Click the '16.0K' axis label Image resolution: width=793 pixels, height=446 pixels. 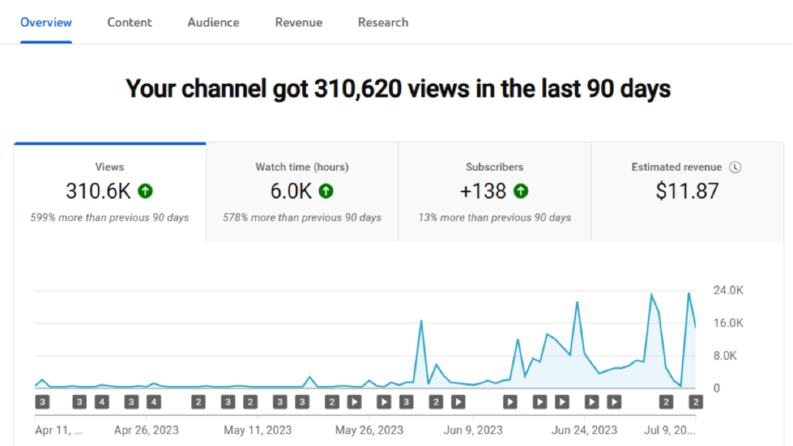click(x=728, y=323)
